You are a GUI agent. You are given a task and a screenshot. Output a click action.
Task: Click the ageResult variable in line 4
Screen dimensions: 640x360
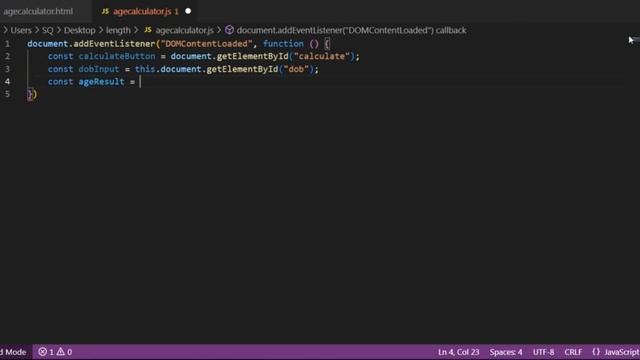102,82
